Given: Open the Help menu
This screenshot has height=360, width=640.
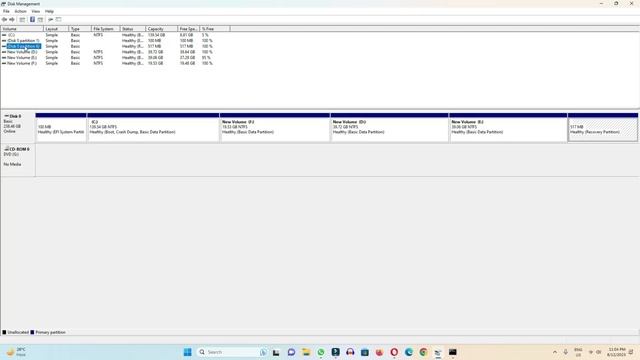Looking at the screenshot, I should 49,11.
